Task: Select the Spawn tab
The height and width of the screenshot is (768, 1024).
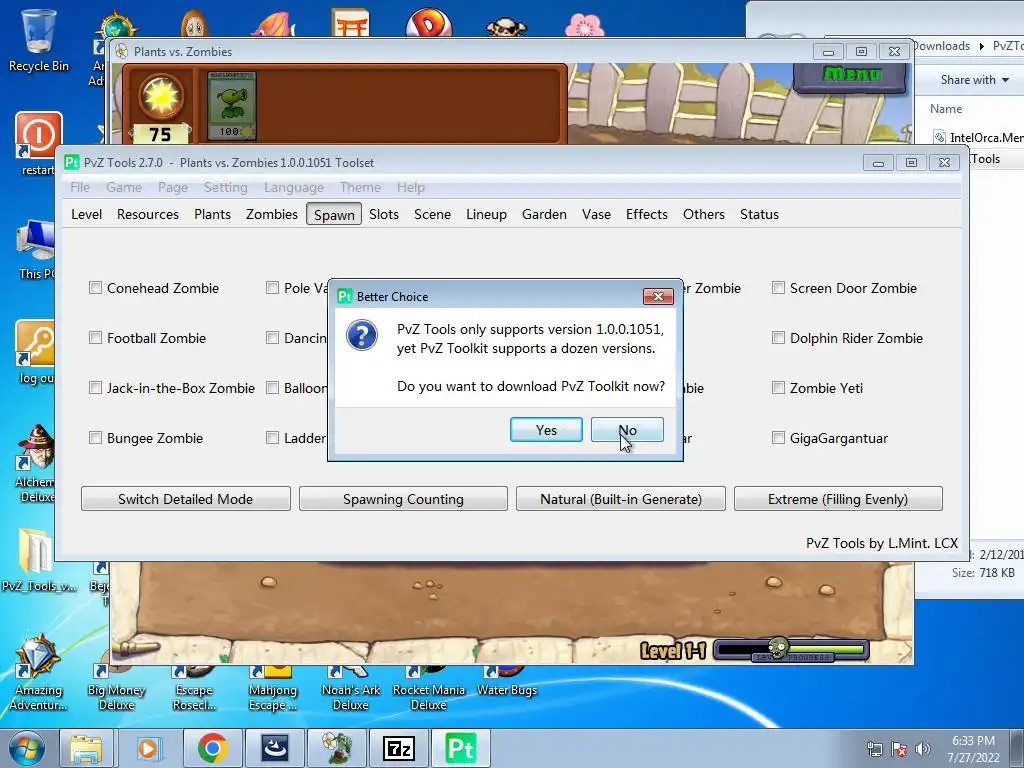Action: pyautogui.click(x=334, y=215)
